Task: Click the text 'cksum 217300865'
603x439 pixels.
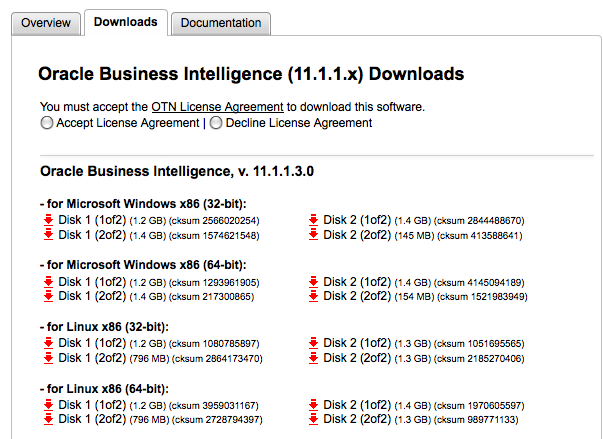Action: coord(212,297)
